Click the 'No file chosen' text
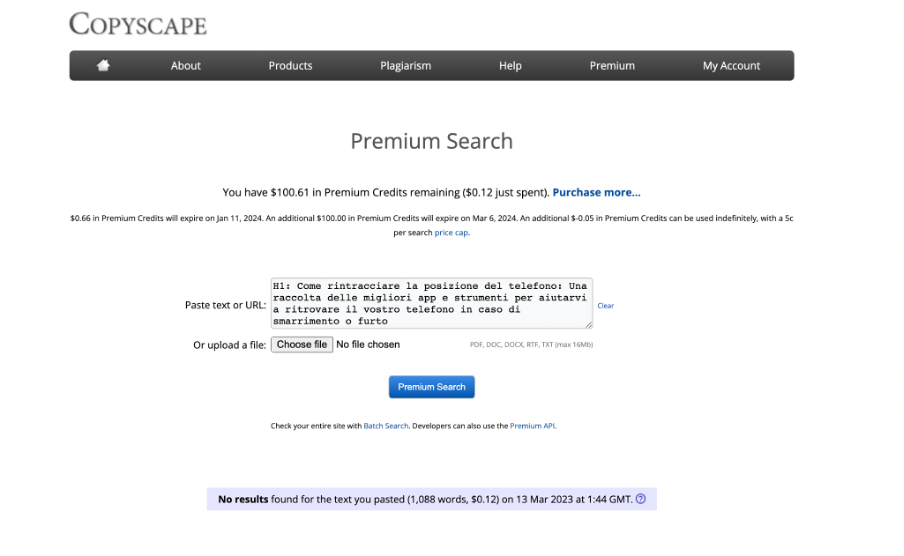Screen dimensions: 904x556 [368, 344]
